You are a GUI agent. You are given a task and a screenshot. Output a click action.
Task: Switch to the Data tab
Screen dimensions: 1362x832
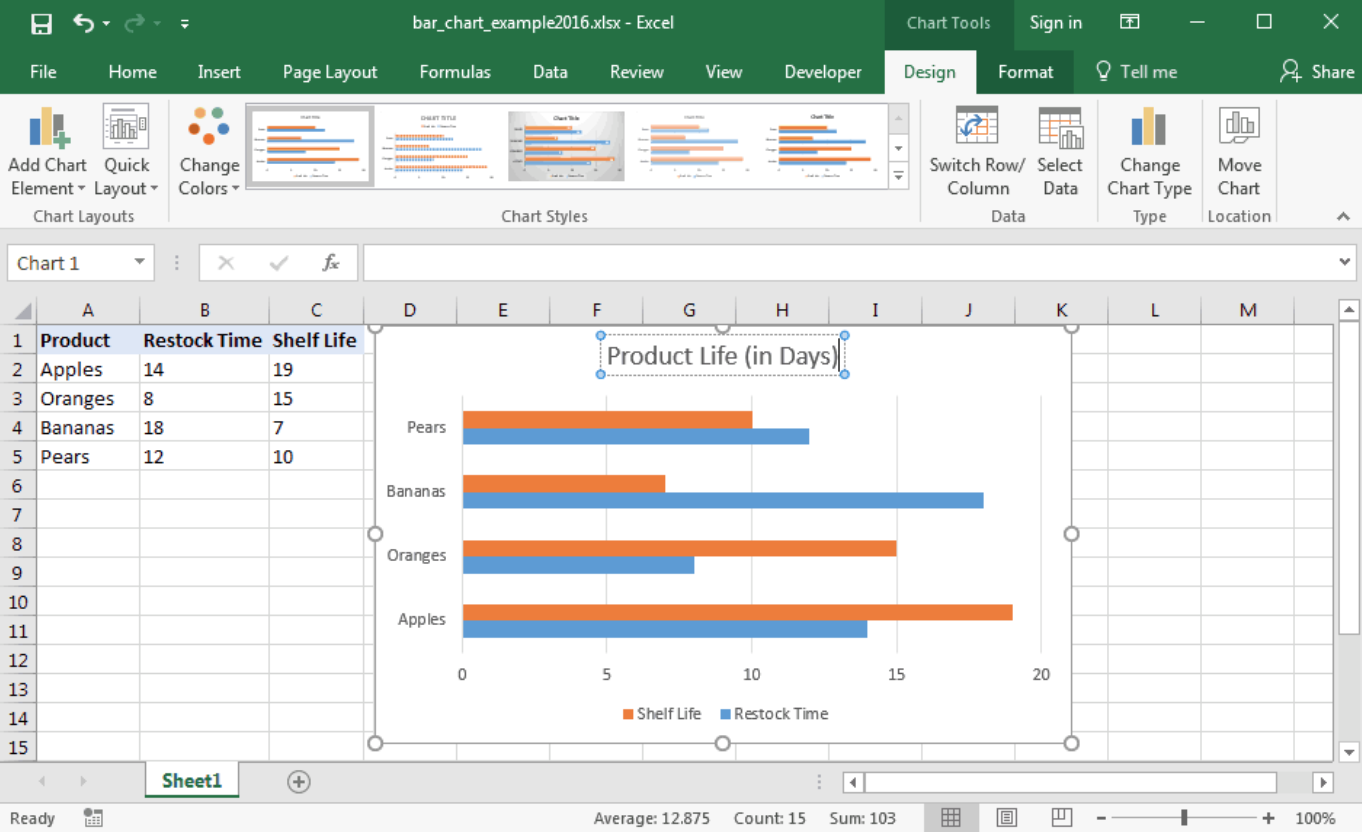550,72
